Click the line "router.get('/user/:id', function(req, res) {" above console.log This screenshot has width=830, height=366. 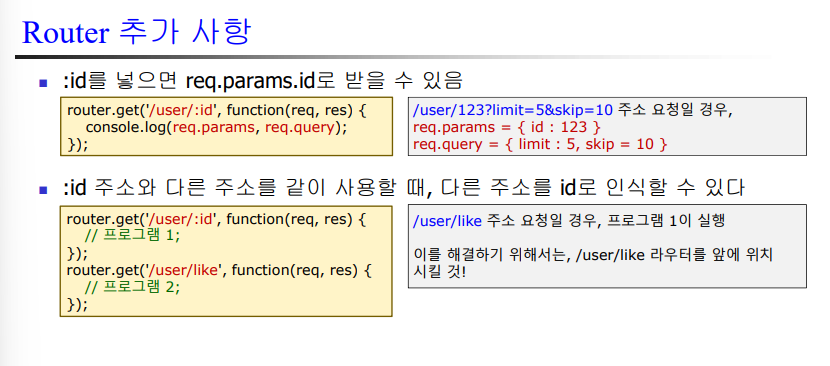(216, 111)
